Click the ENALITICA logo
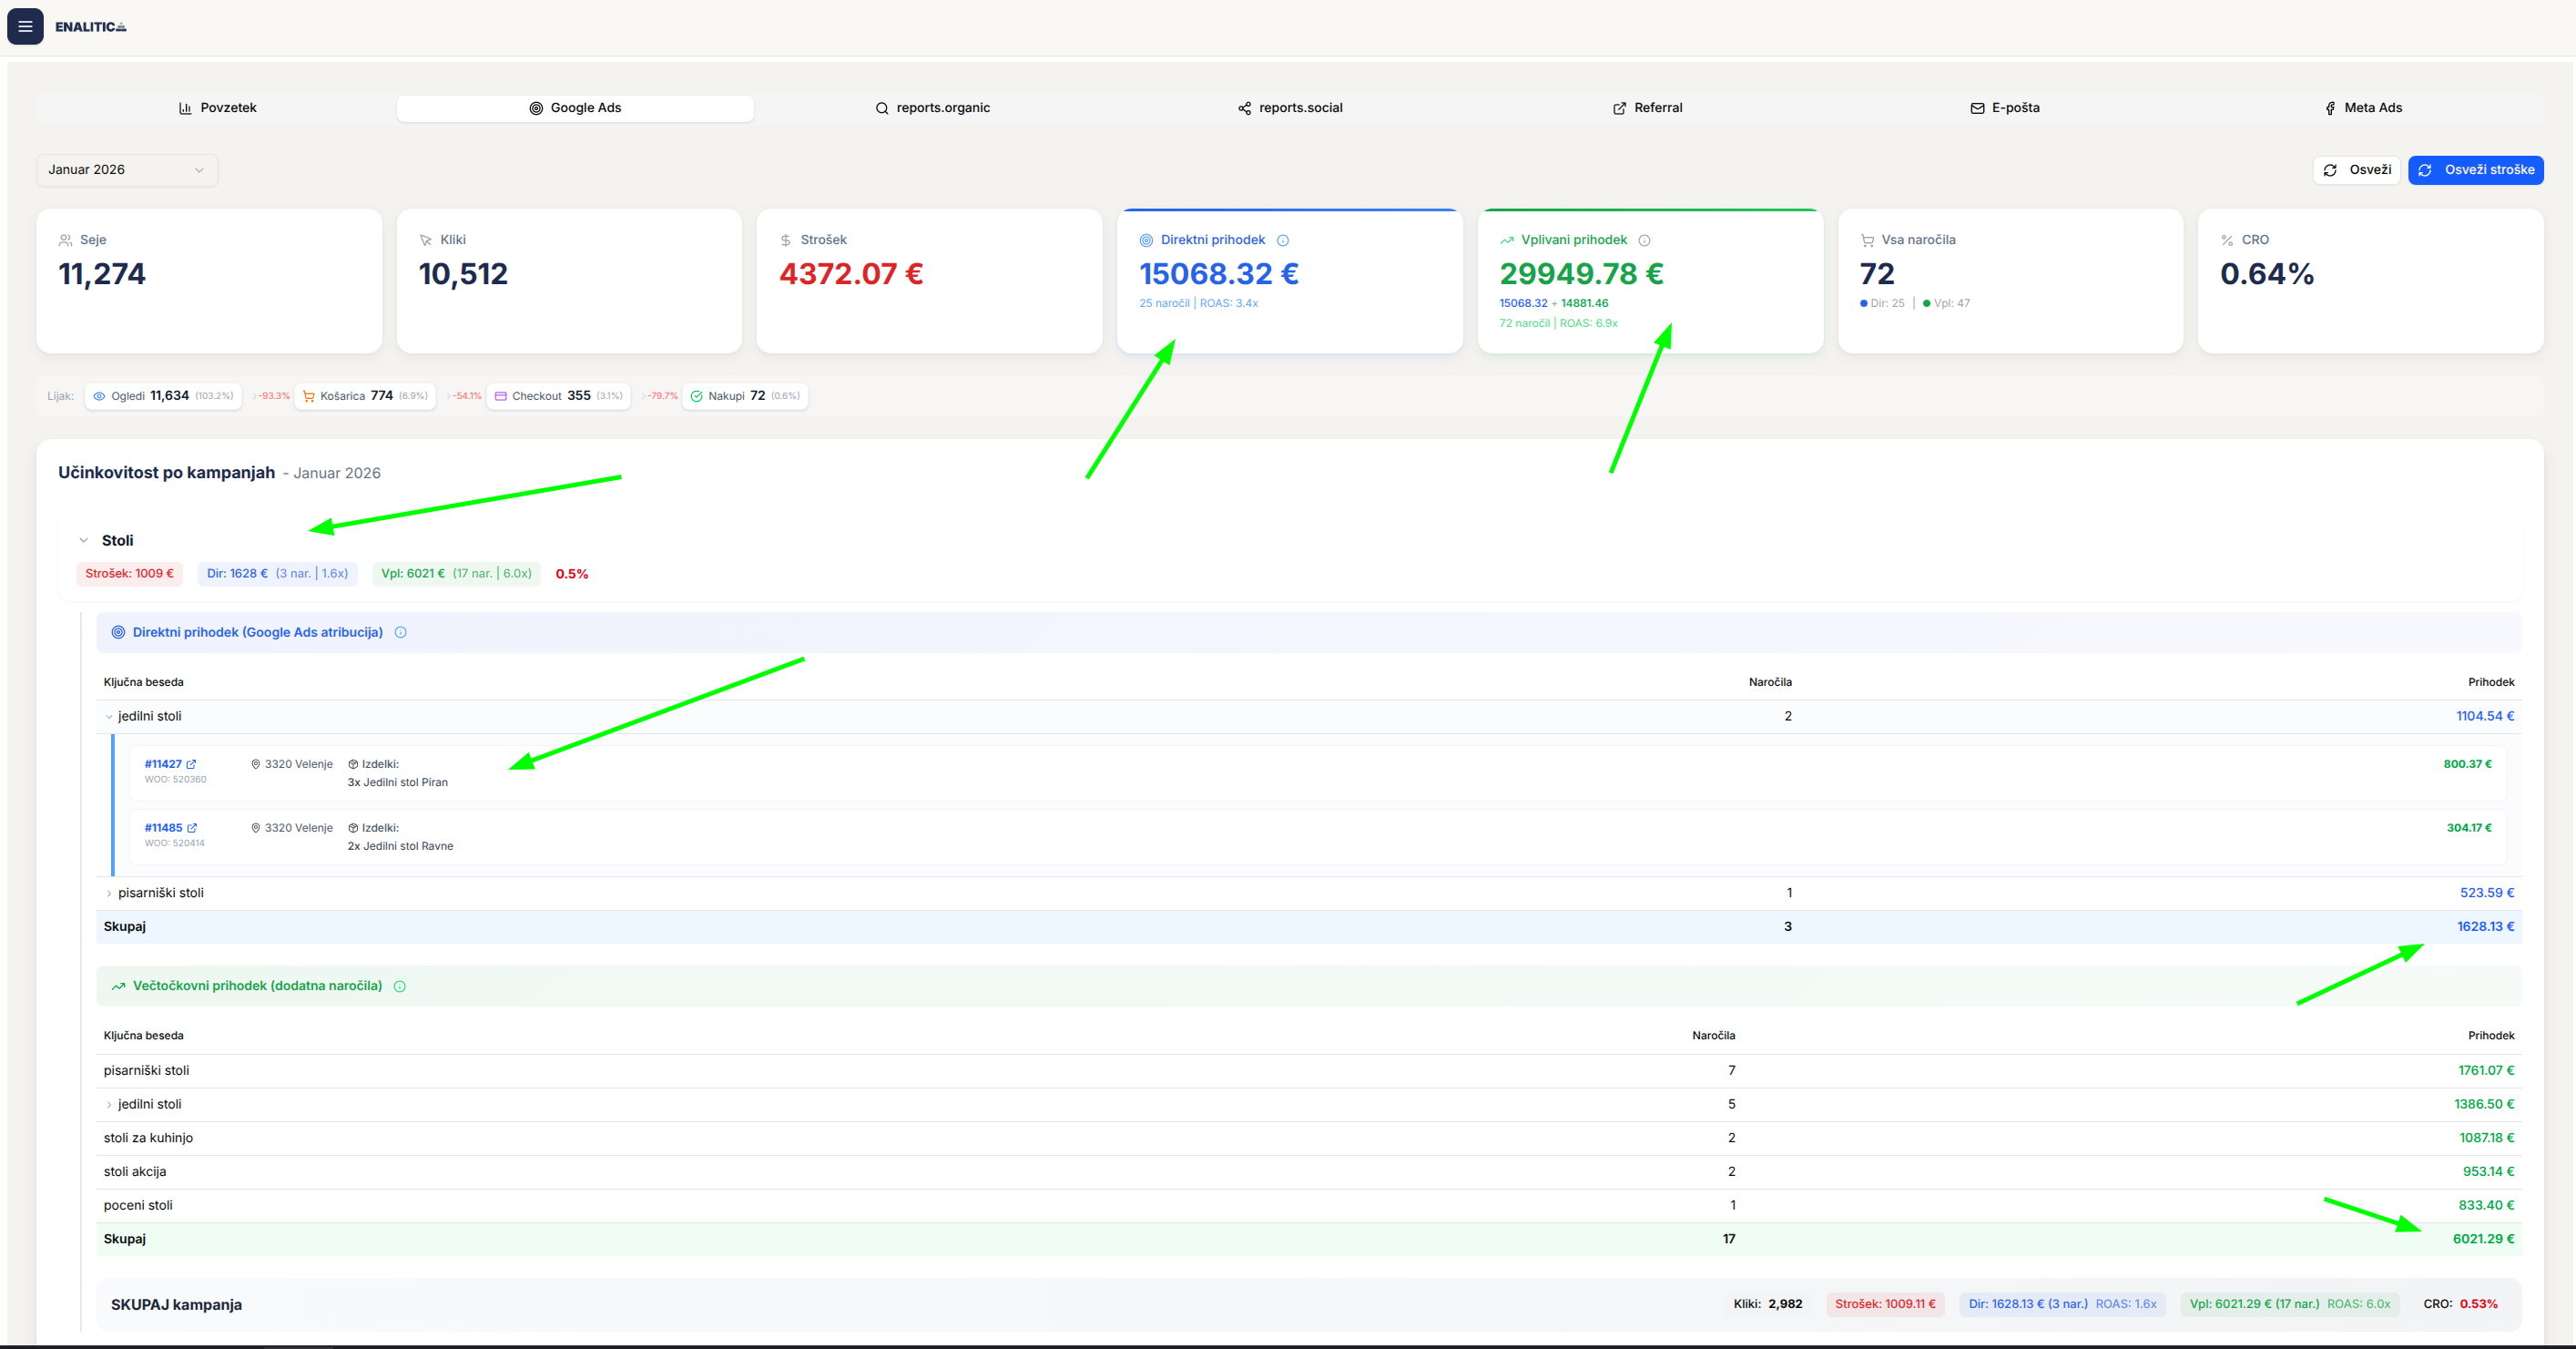 tap(91, 27)
